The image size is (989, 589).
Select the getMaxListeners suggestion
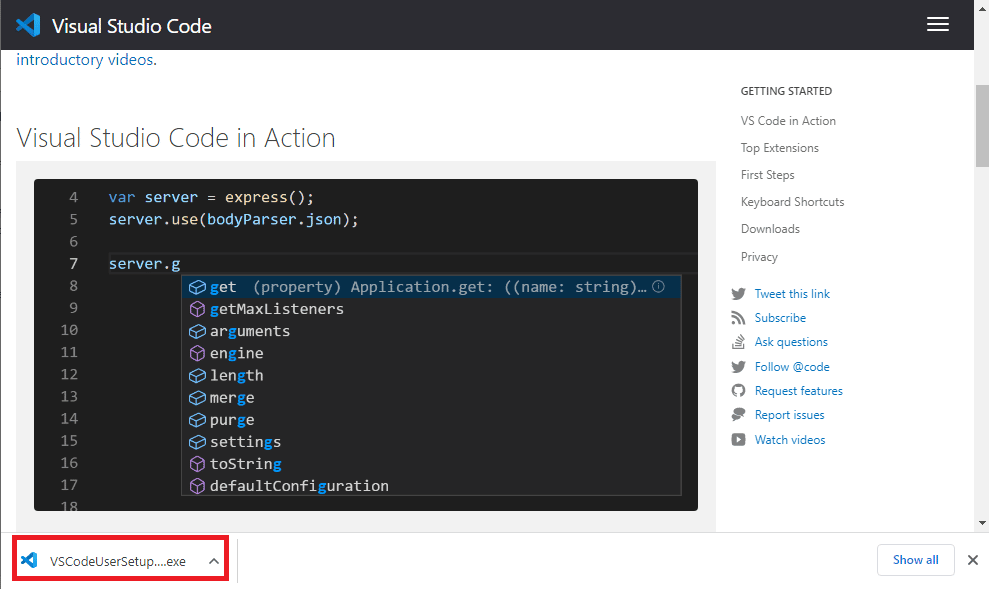pyautogui.click(x=431, y=309)
